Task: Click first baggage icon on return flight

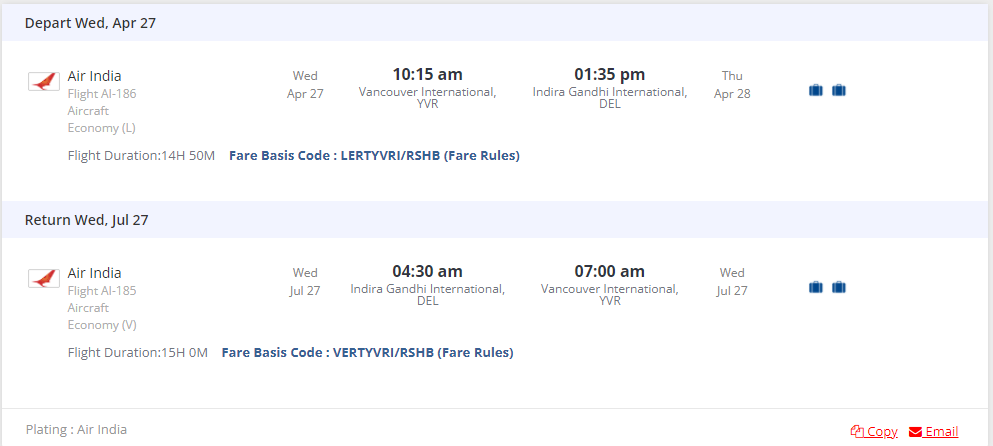Action: tap(816, 287)
